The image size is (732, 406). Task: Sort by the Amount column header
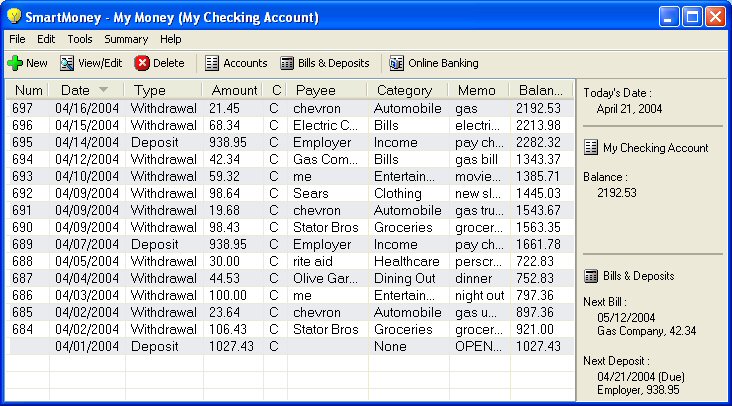[x=233, y=90]
